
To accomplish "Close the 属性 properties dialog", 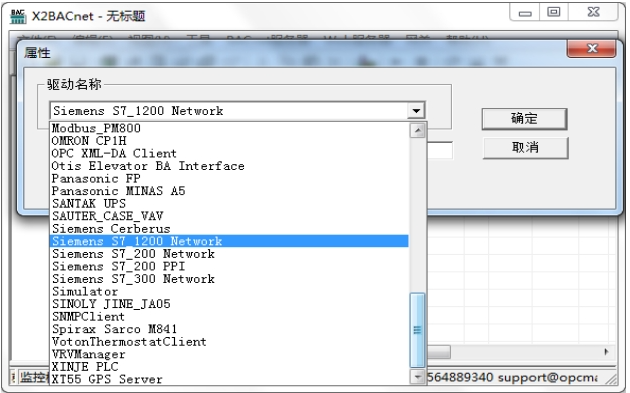I will point(591,49).
